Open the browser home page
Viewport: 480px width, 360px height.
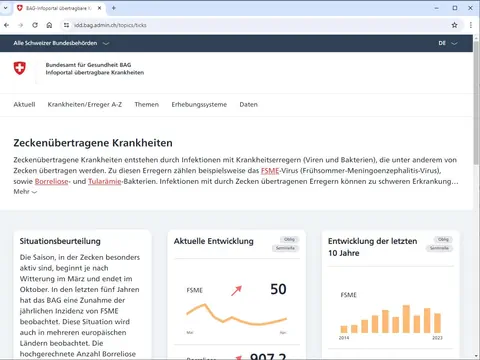tap(49, 25)
